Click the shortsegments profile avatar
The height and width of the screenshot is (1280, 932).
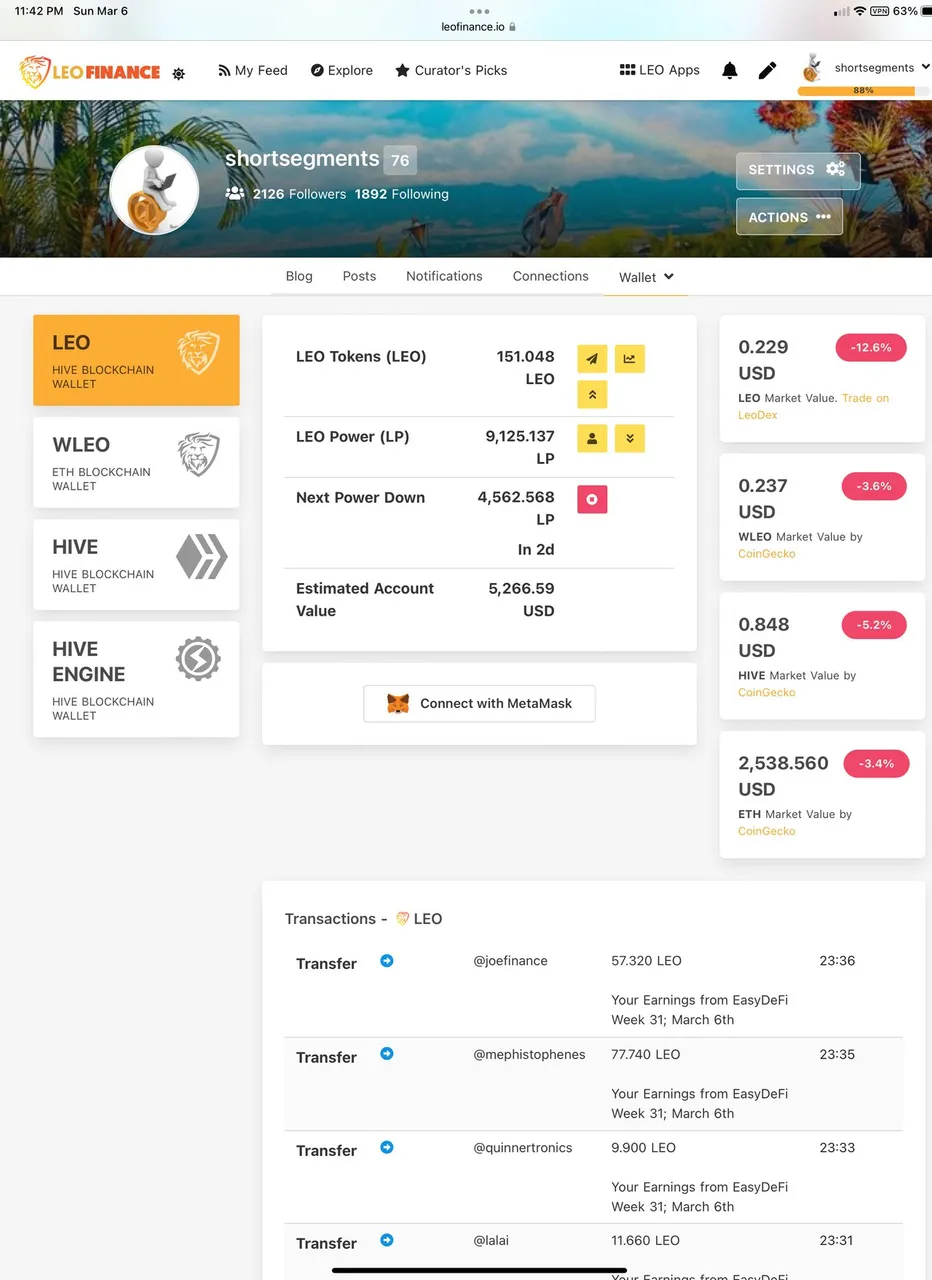(x=154, y=190)
